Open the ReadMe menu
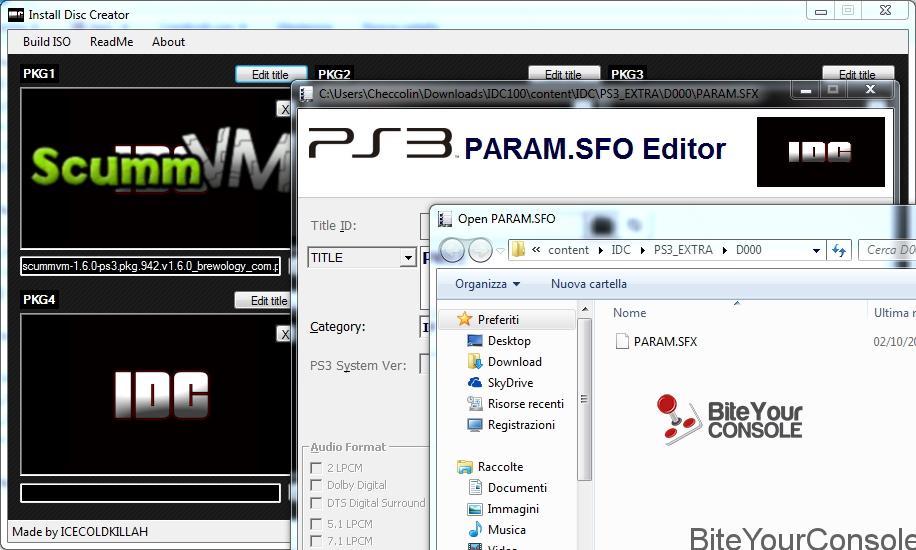Viewport: 916px width, 550px height. point(112,42)
